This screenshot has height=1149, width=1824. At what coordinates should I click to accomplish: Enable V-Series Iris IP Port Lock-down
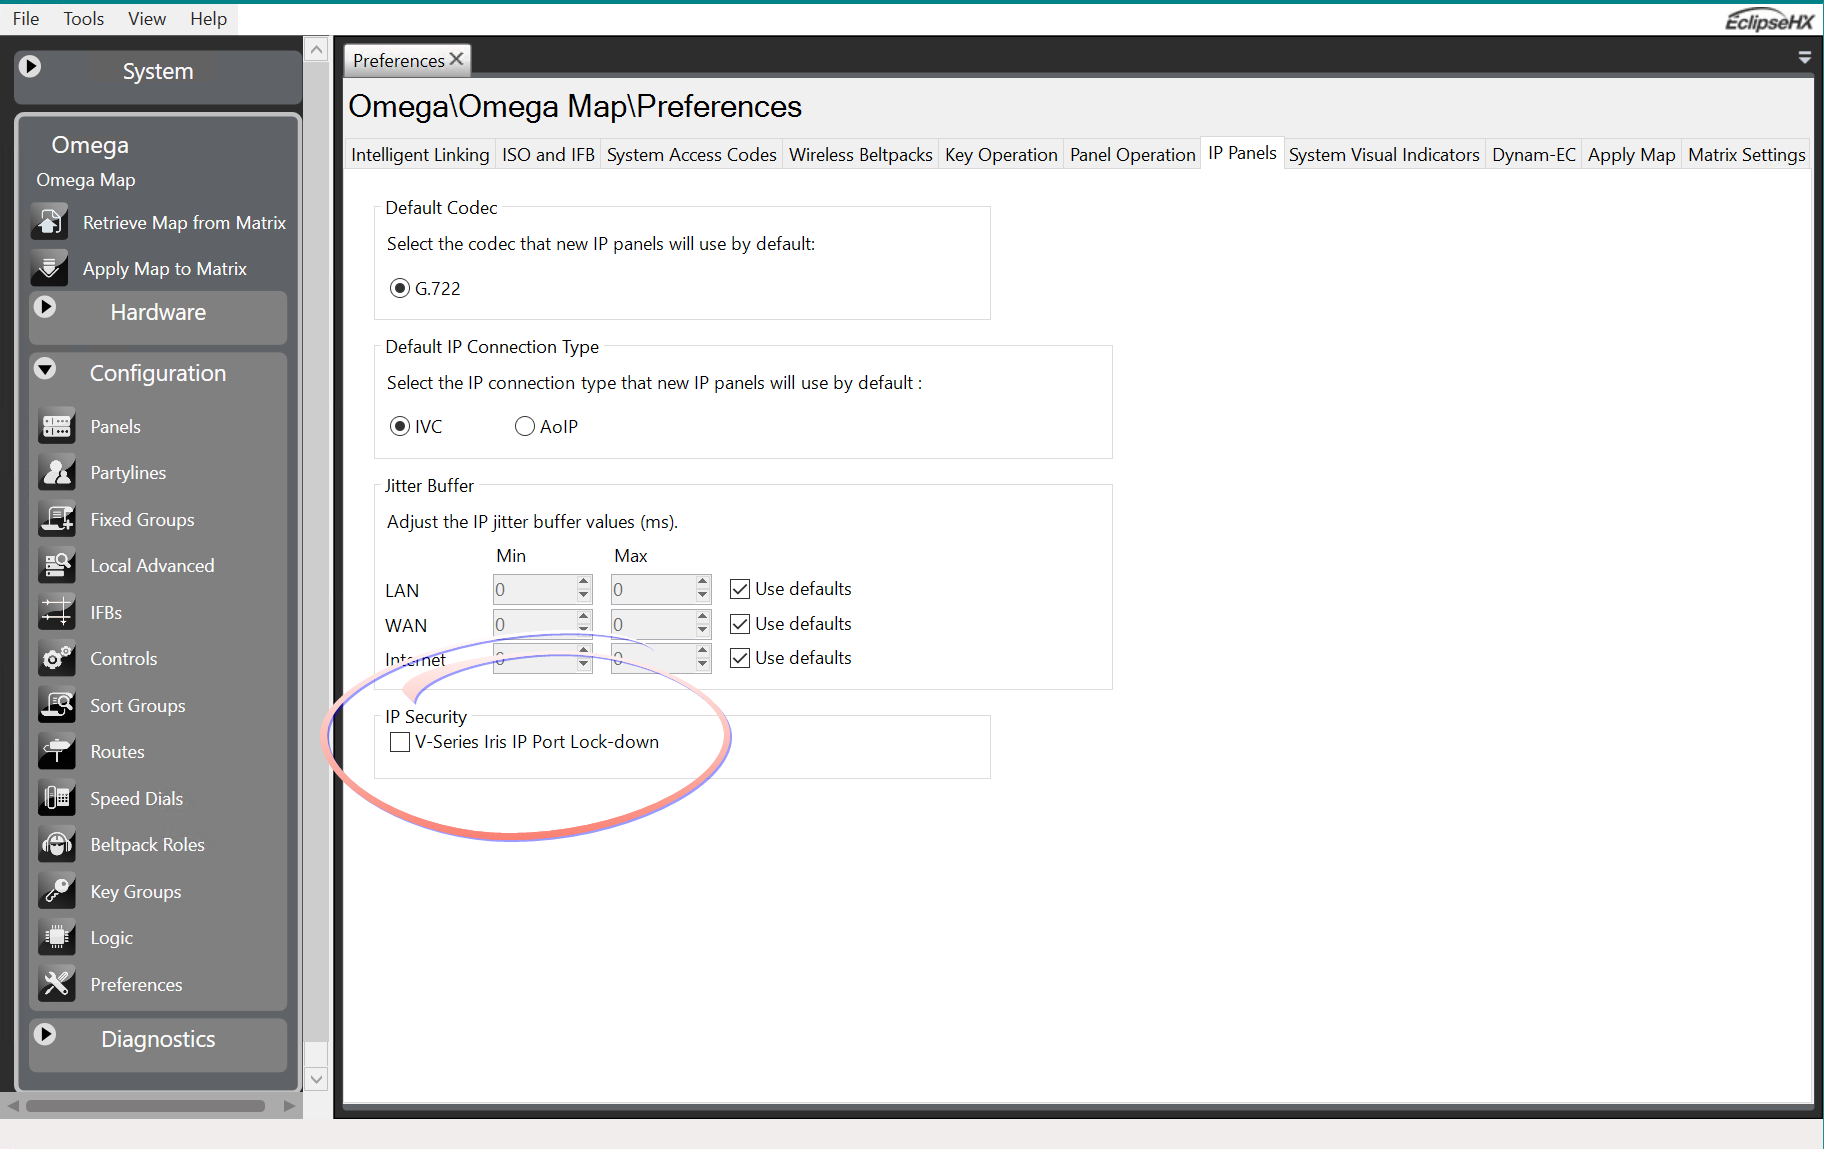pos(400,742)
